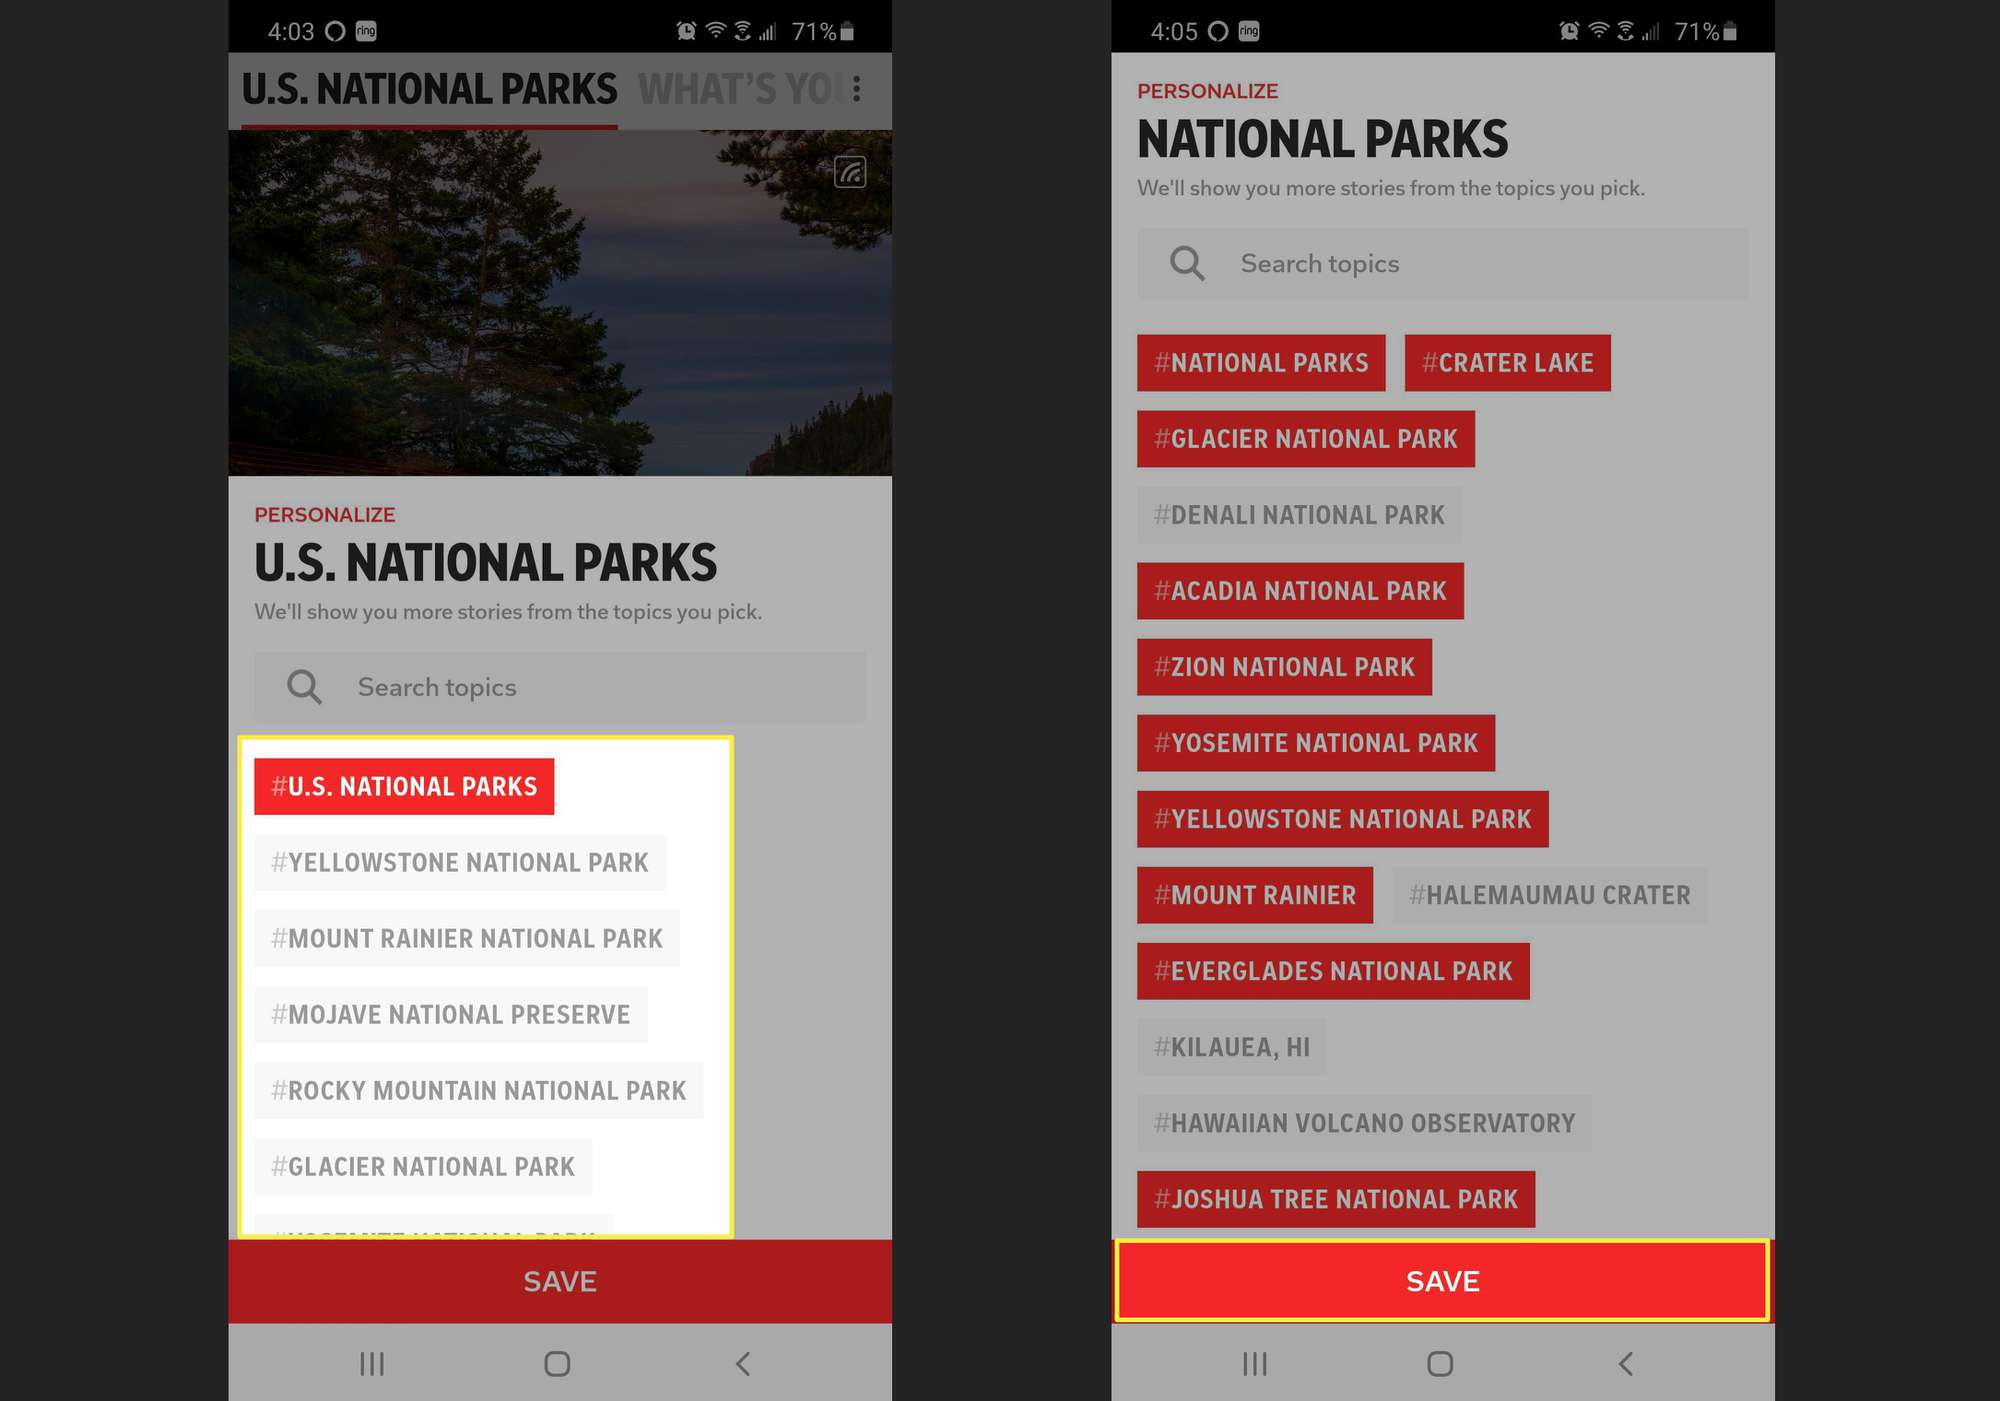Screen dimensions: 2000x1401
Task: Toggle the #JOSHUA TREE NATIONAL PARK topic
Action: (x=1336, y=1198)
